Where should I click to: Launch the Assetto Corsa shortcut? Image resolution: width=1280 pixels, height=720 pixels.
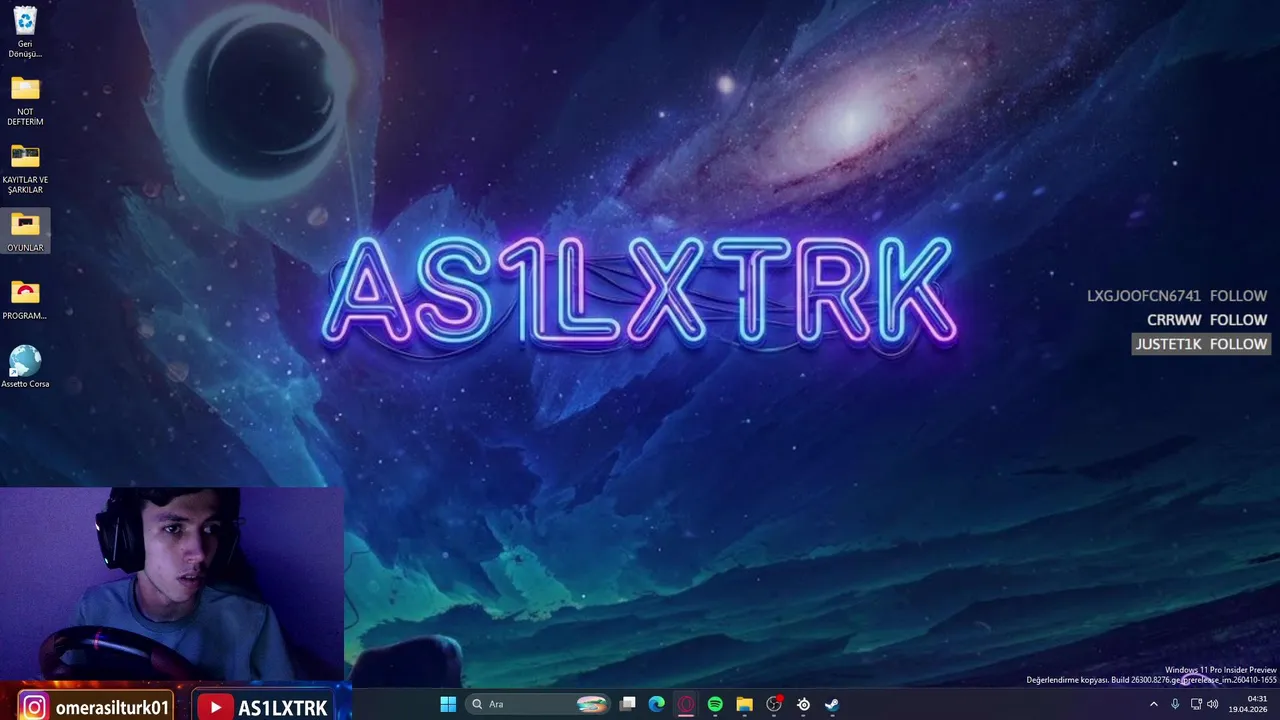click(x=25, y=367)
